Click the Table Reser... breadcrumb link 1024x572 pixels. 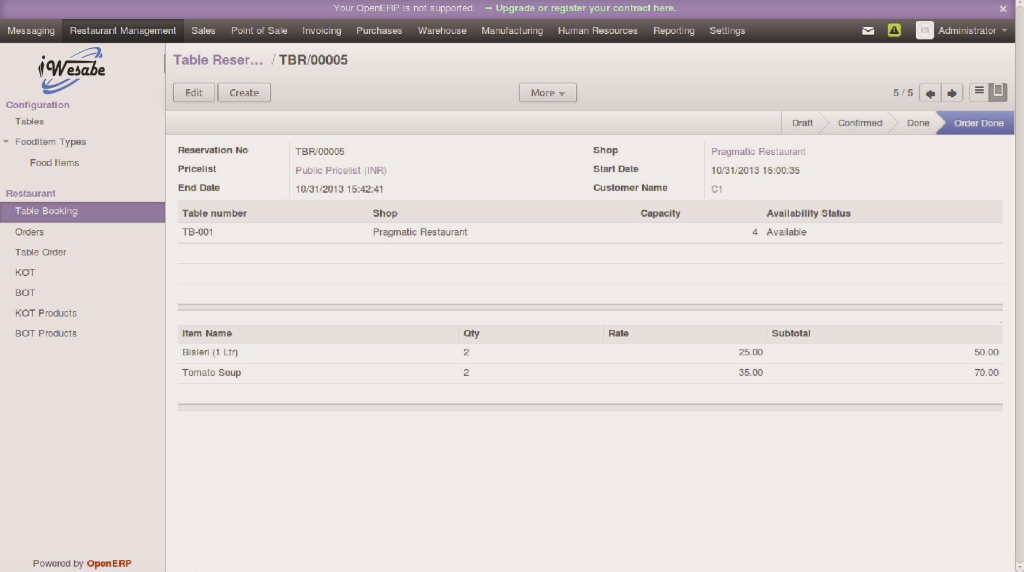[x=217, y=60]
